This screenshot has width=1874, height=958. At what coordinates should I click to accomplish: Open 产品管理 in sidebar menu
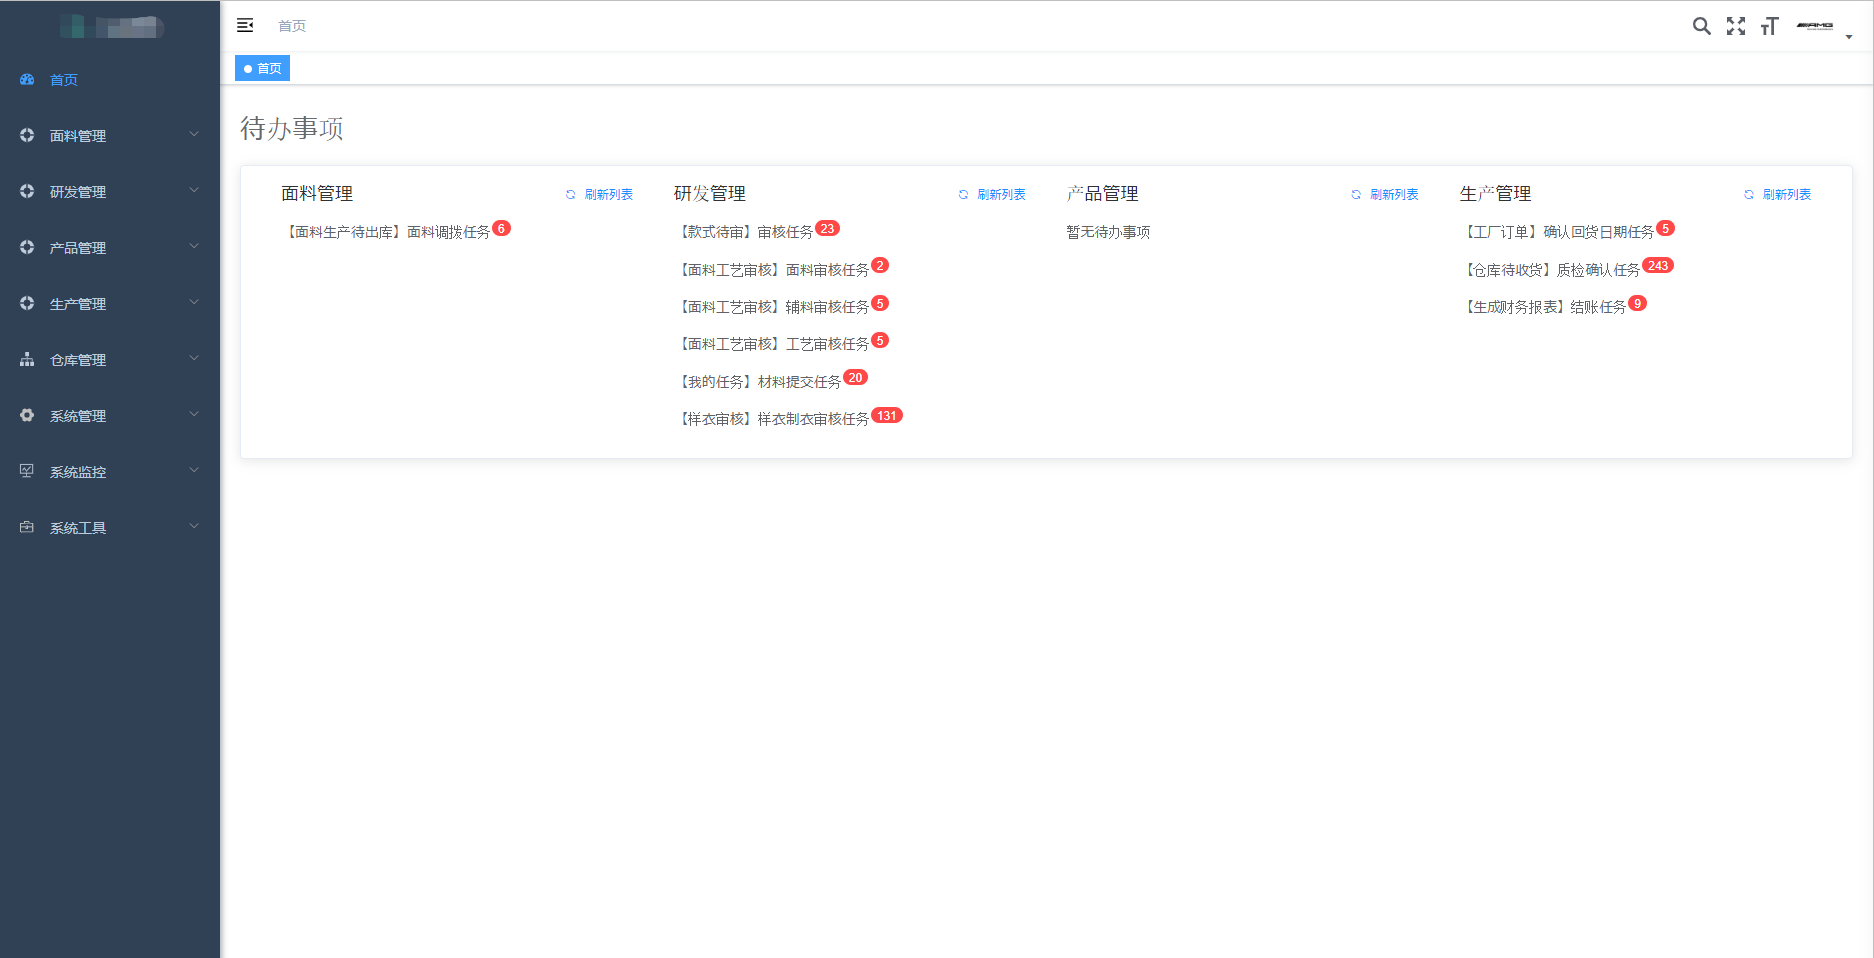point(78,248)
